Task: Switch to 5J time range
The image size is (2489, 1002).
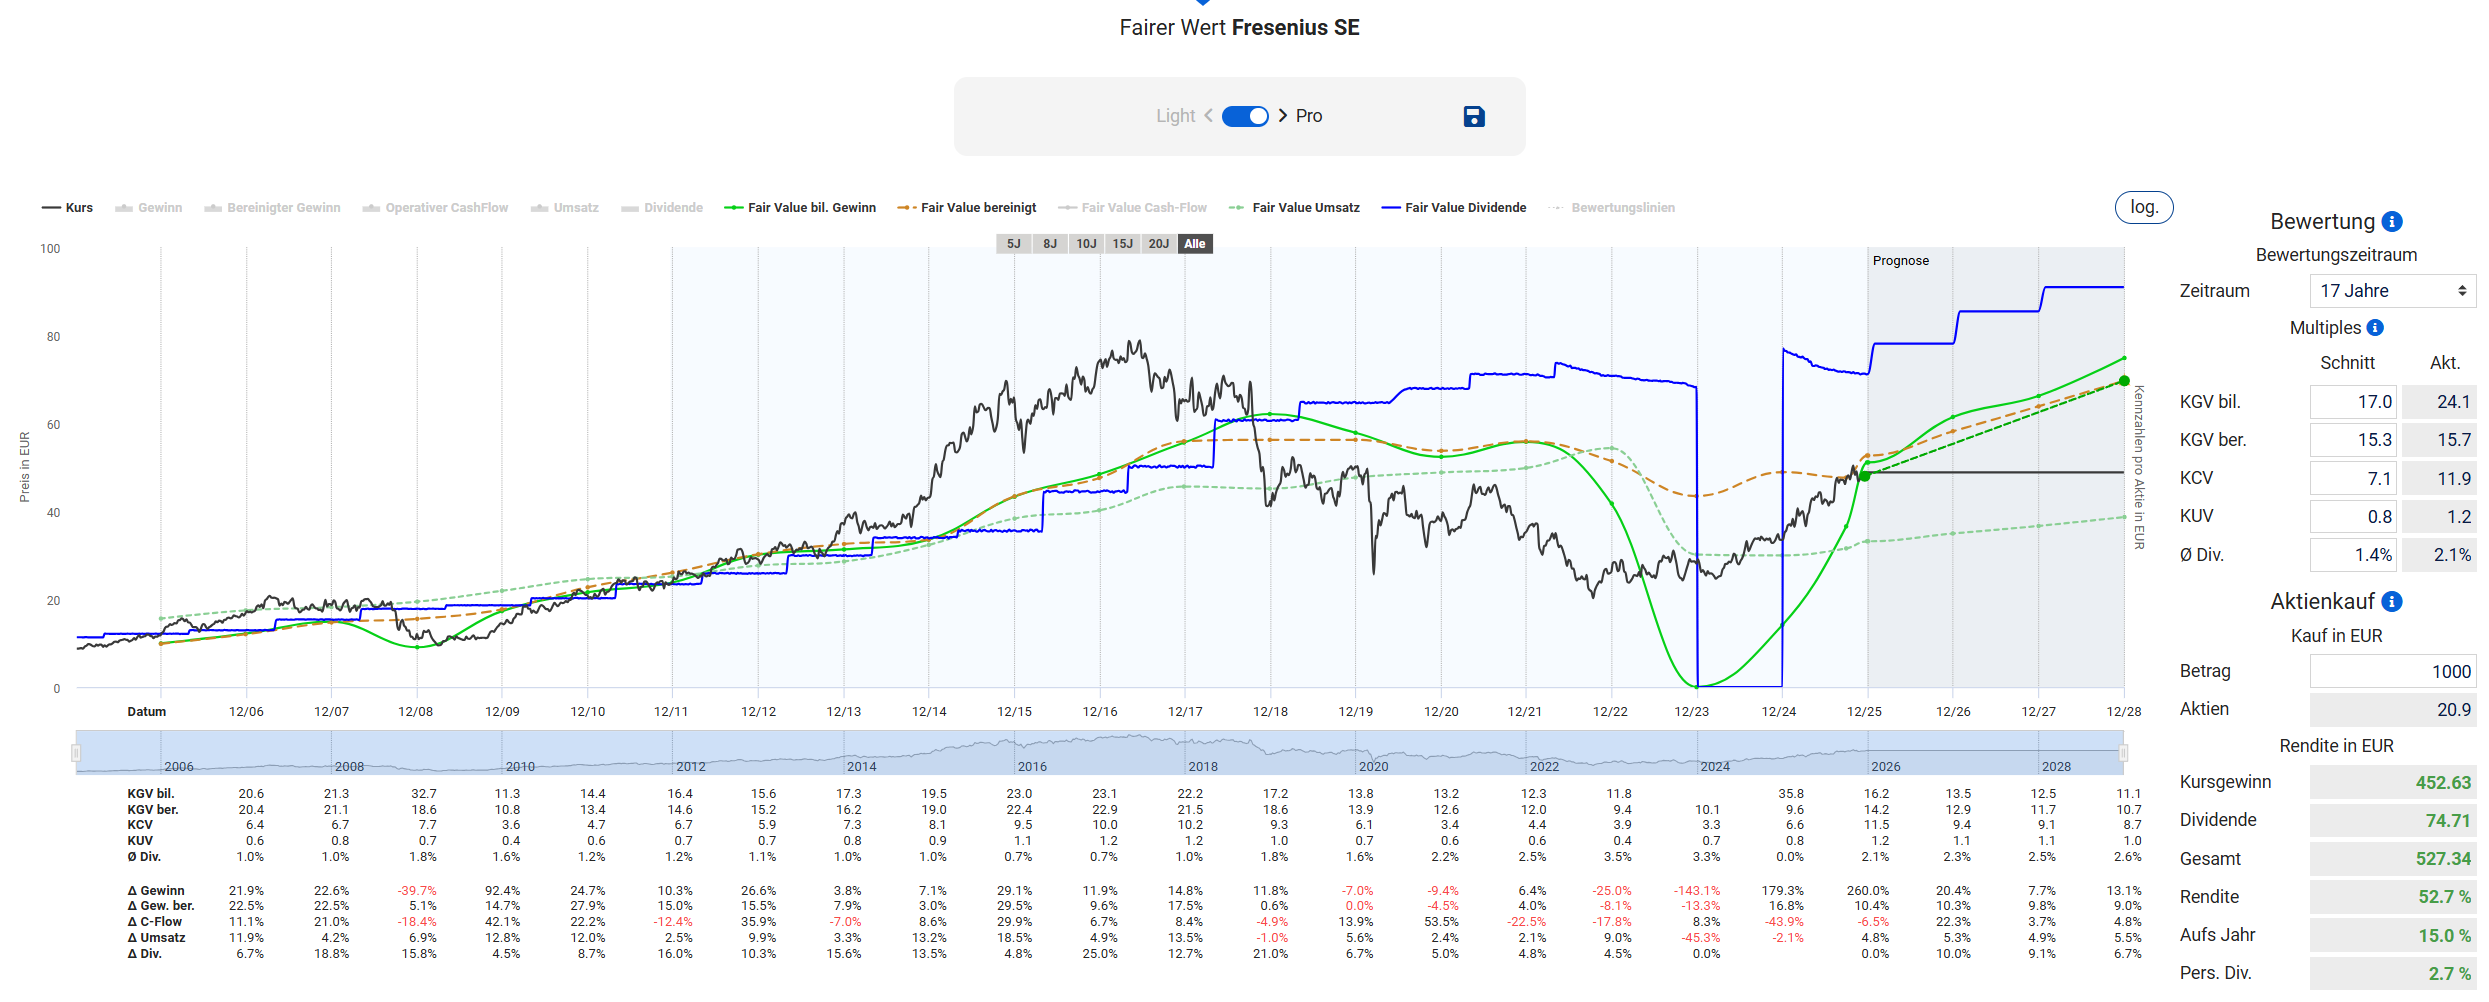Action: pos(1013,244)
